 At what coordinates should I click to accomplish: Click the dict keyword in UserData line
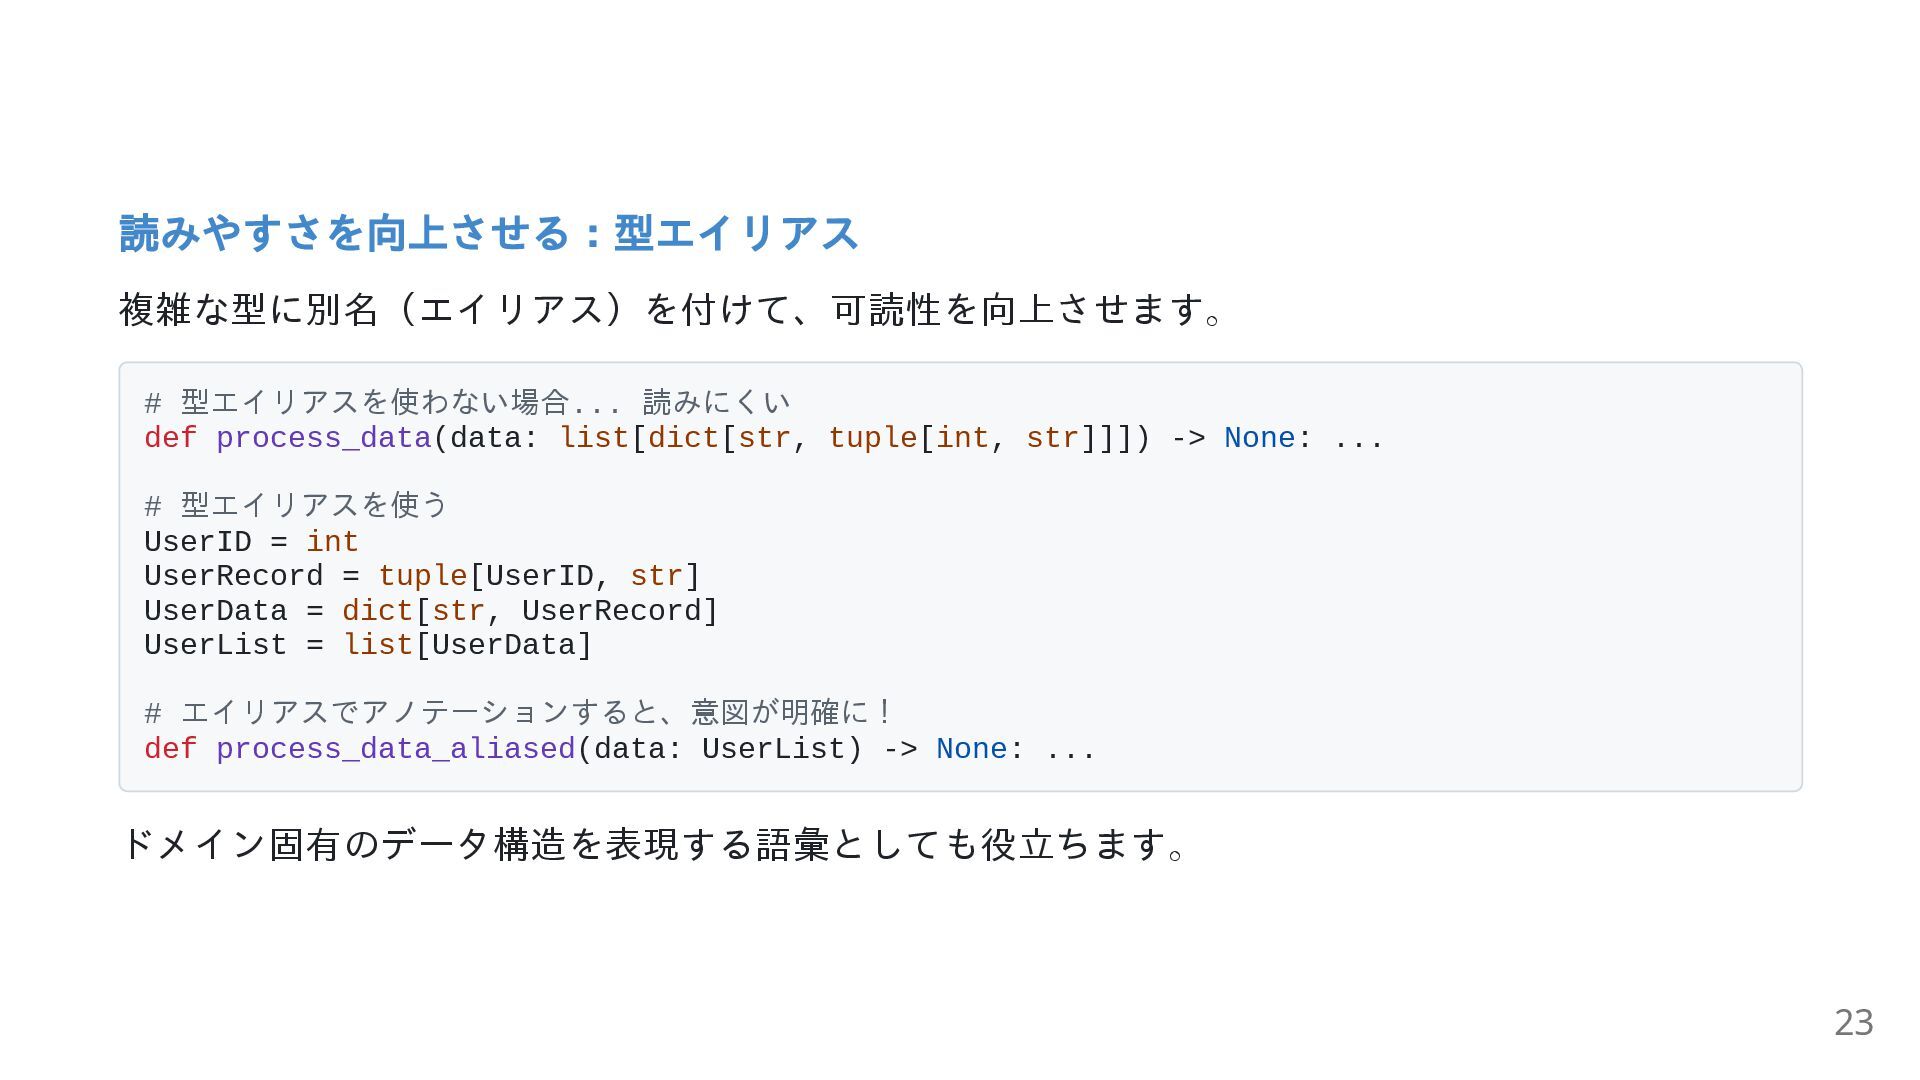[378, 611]
